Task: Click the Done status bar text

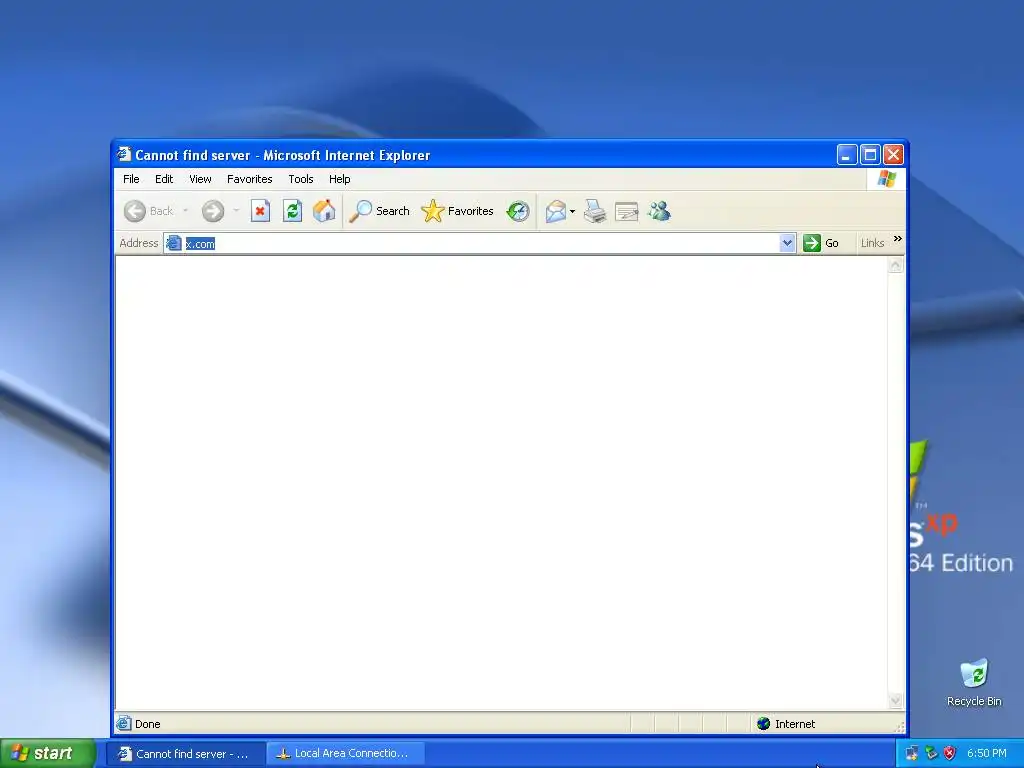Action: click(148, 724)
